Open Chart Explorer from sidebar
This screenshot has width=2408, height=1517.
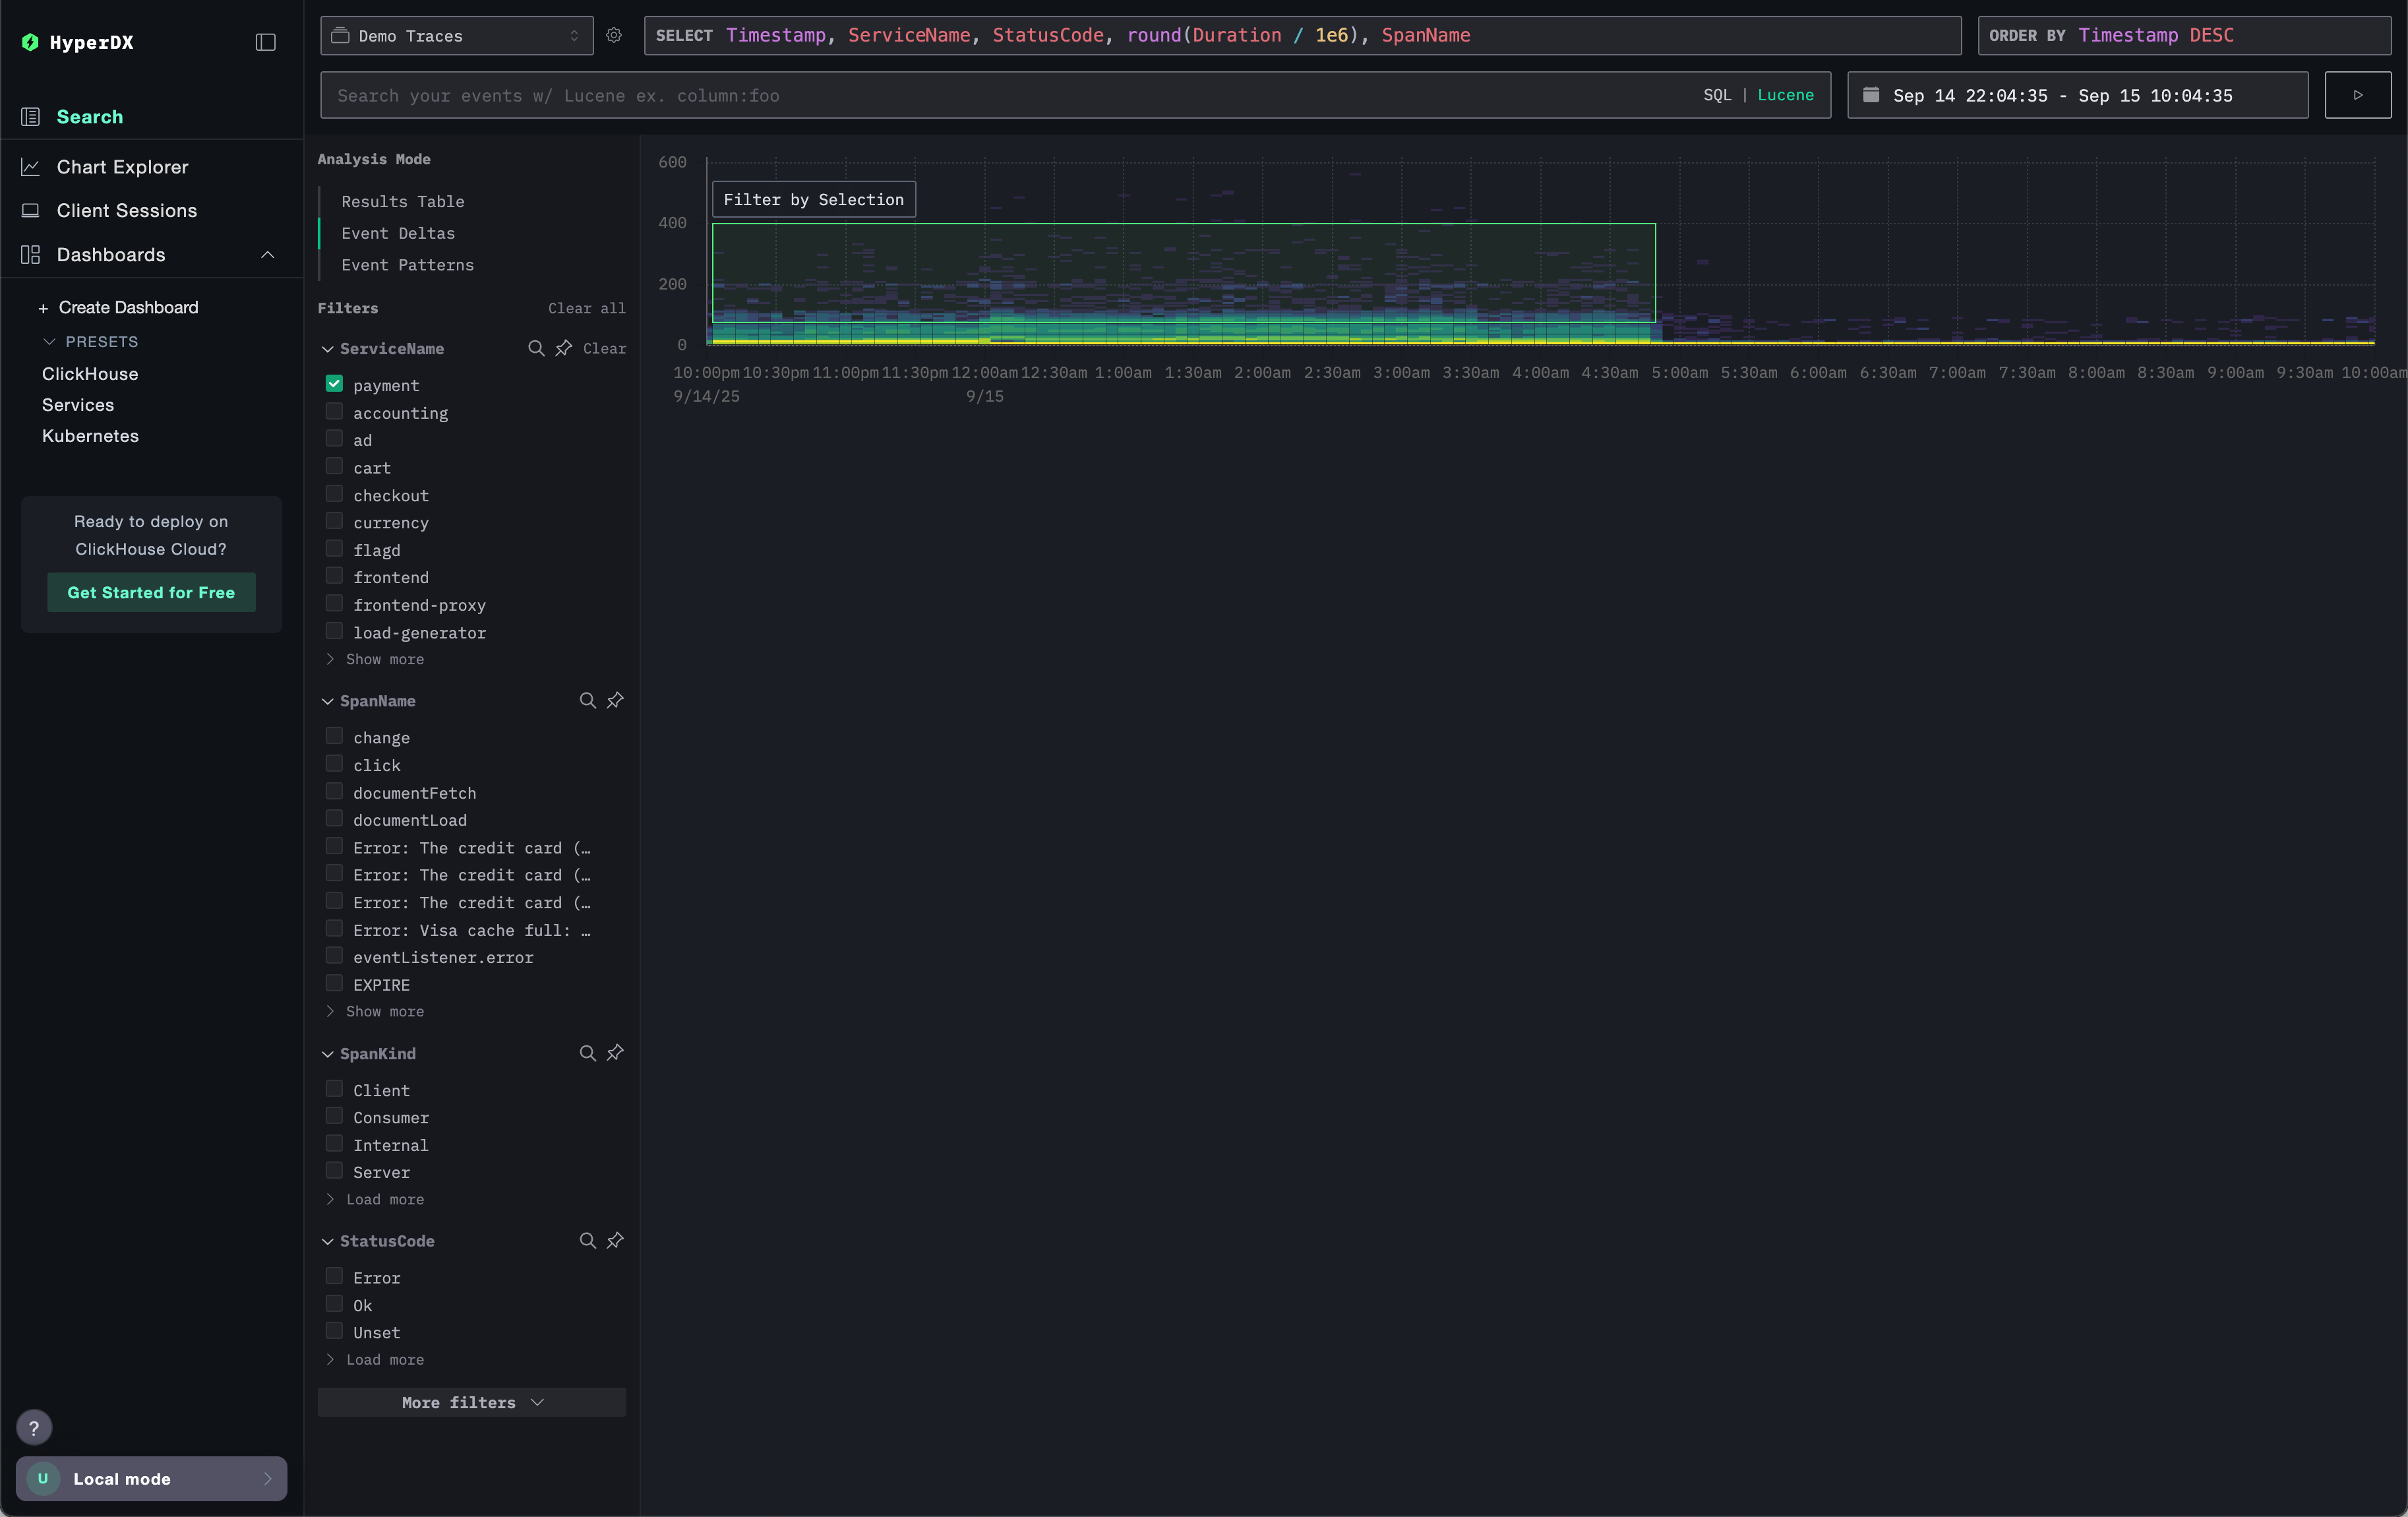click(122, 167)
